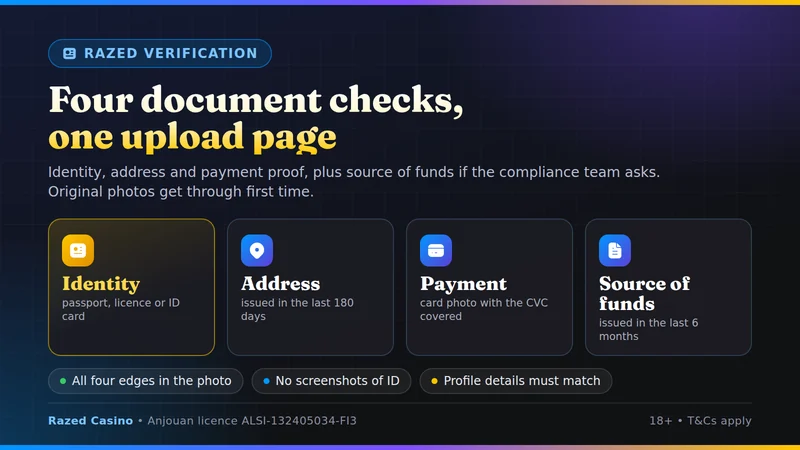Open the Razed Casino footer link
The width and height of the screenshot is (800, 450).
click(x=90, y=421)
